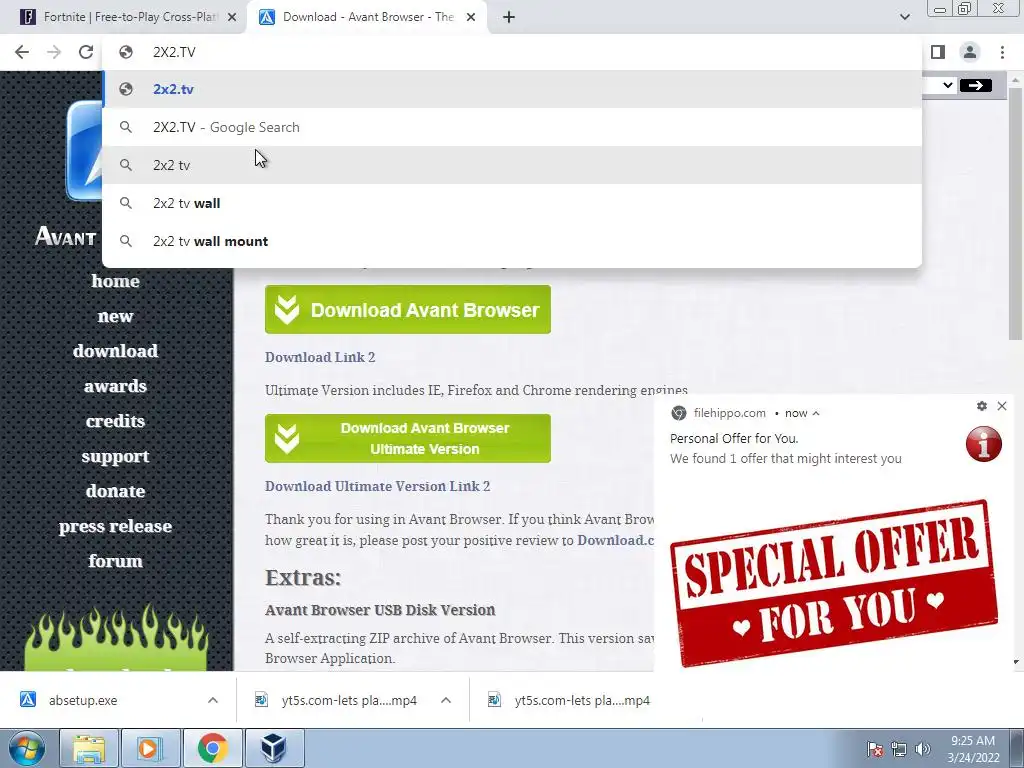Open Chrome's three-dot menu
Screen dimensions: 1024x768
[x=1002, y=52]
